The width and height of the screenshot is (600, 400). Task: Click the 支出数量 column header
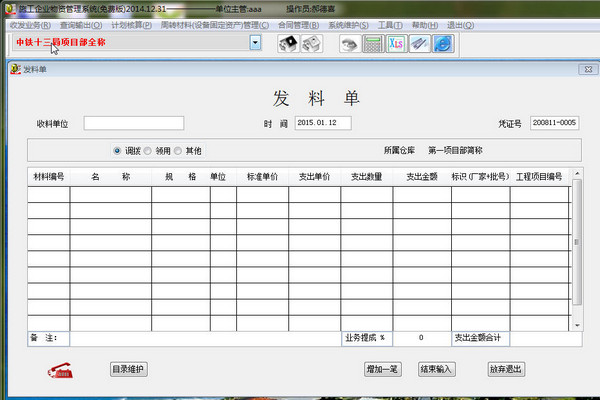pos(367,177)
